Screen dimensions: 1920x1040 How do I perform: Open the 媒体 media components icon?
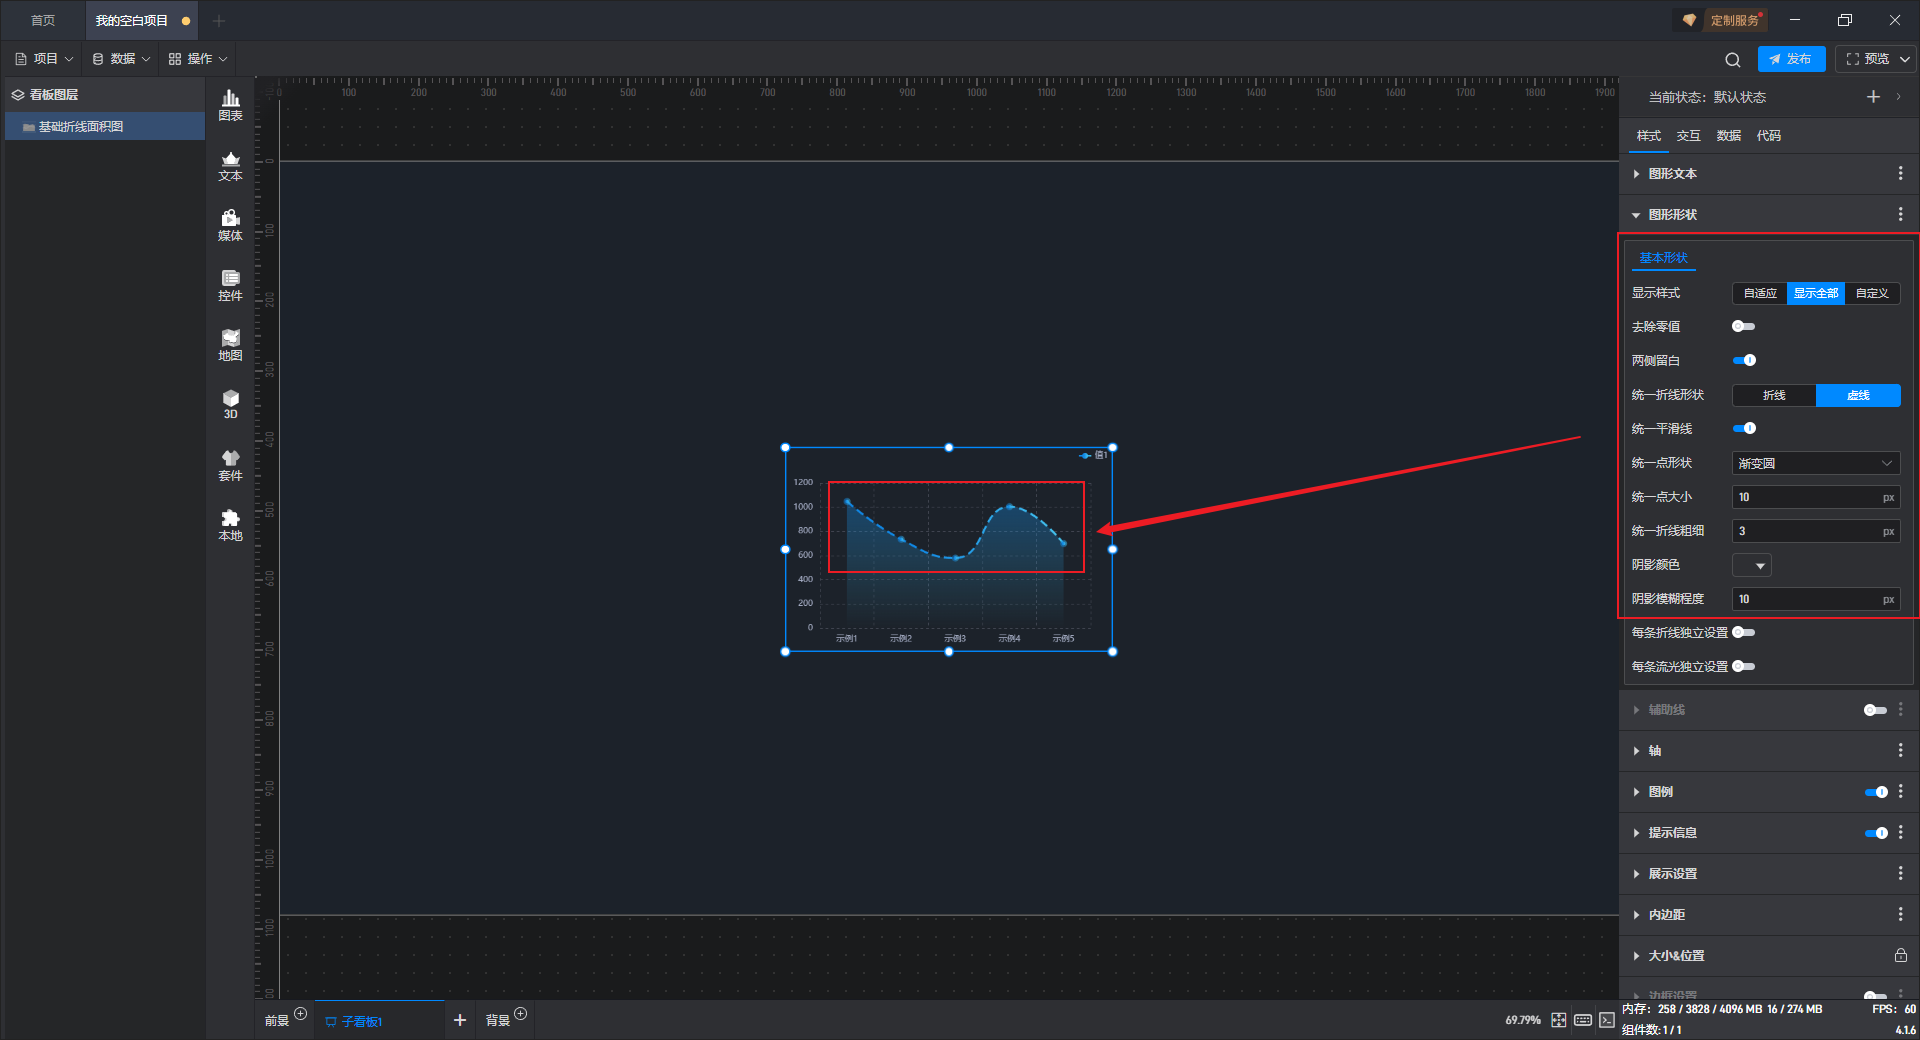pyautogui.click(x=230, y=226)
